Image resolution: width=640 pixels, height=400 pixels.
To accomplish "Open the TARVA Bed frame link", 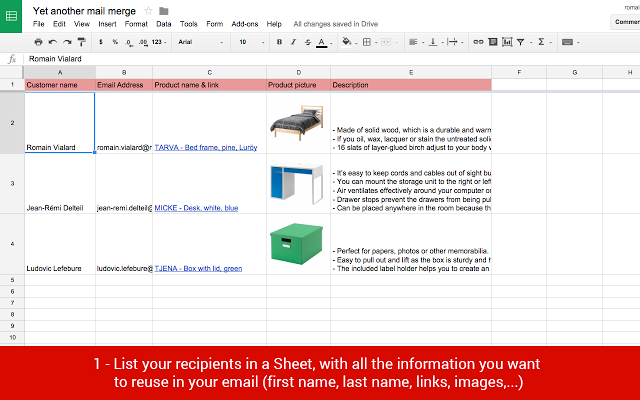I will [x=206, y=147].
